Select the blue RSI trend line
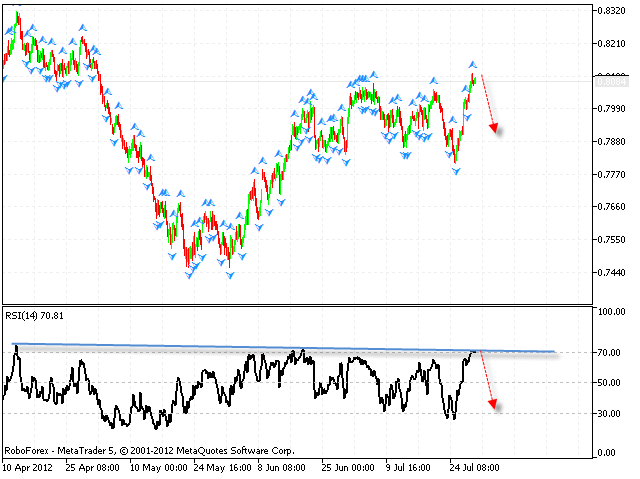 pos(300,349)
